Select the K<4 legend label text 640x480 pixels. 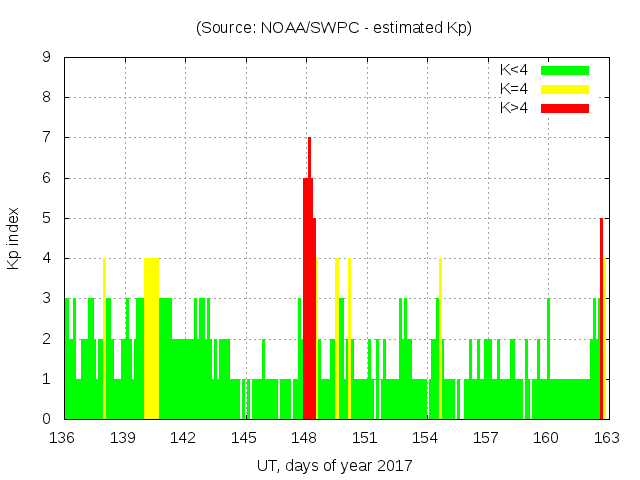tap(515, 70)
